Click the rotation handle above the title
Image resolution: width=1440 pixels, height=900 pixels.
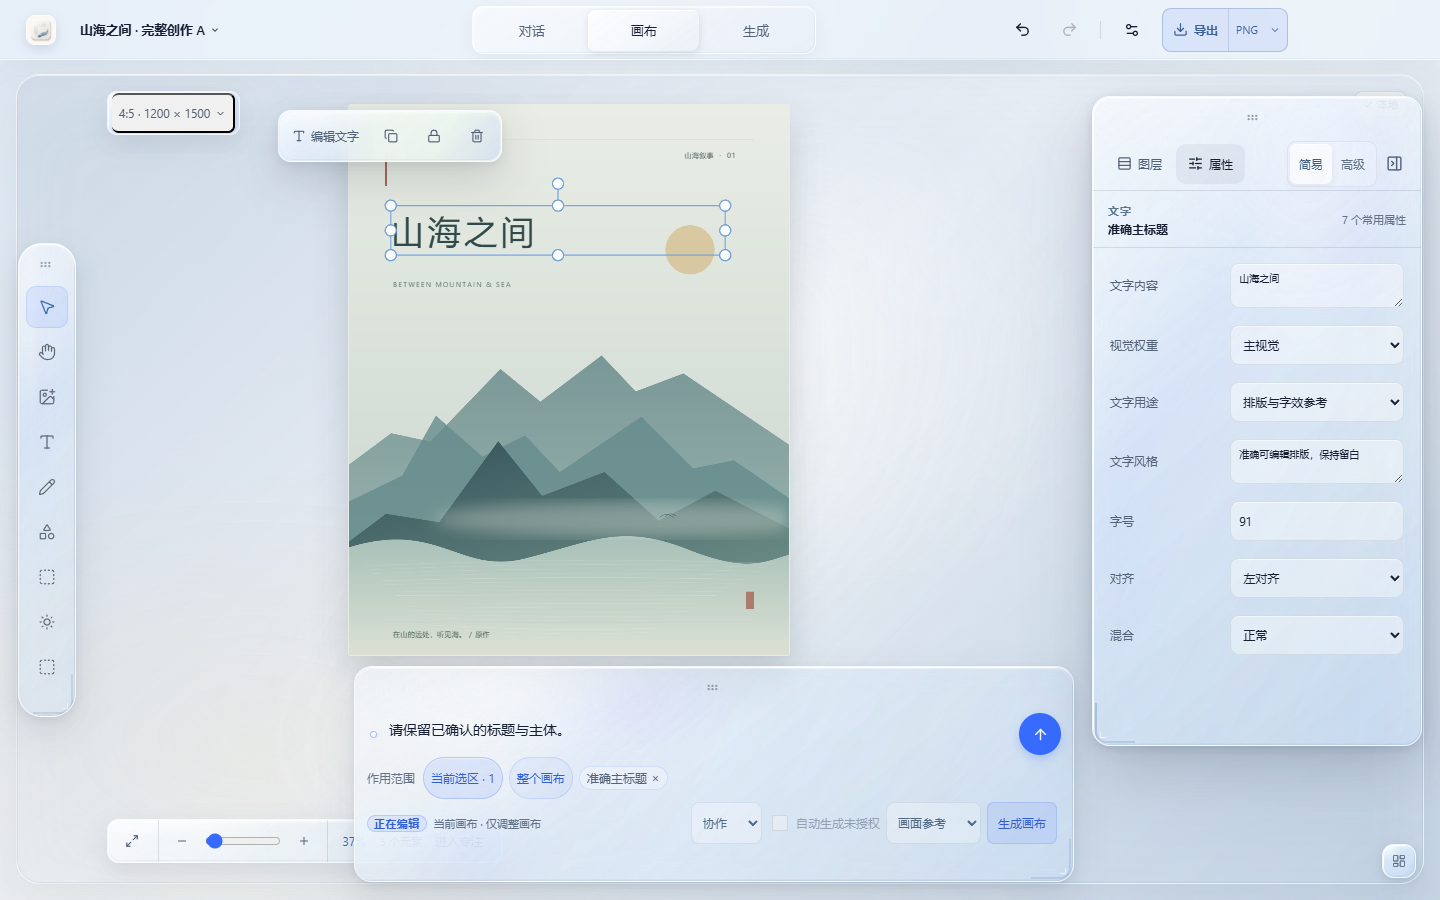(x=558, y=184)
